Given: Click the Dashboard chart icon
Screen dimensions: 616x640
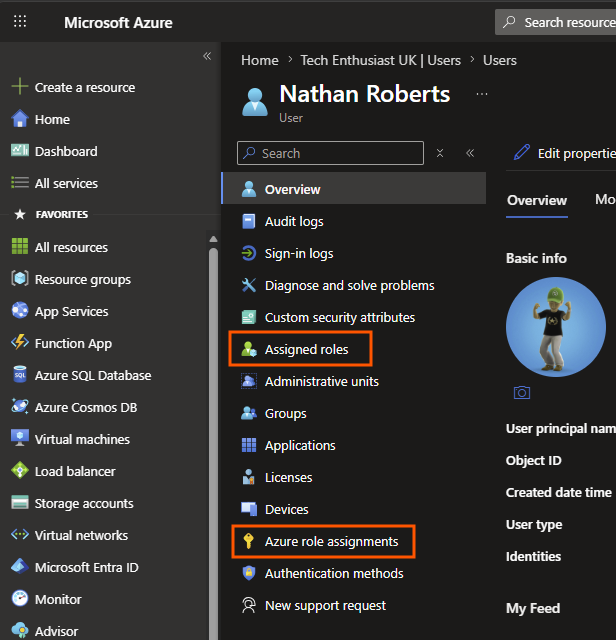Looking at the screenshot, I should (20, 151).
